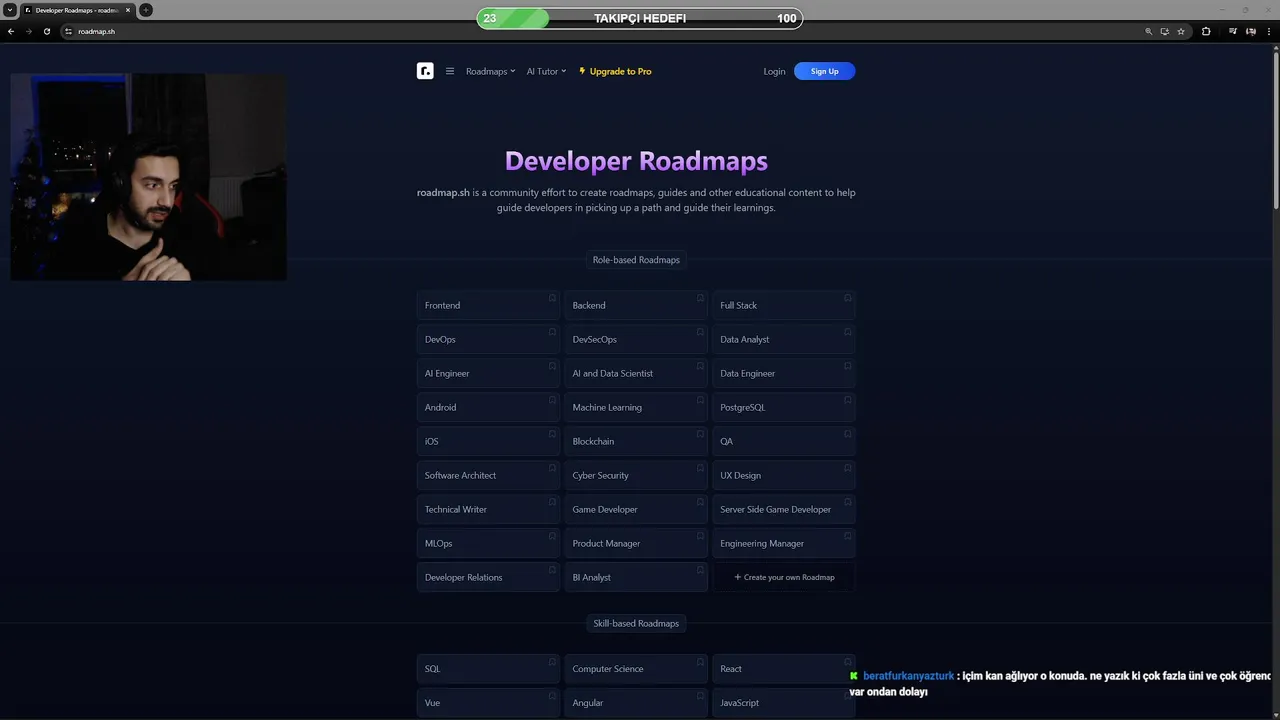Open the Developer Relations roadmap
The width and height of the screenshot is (1280, 720).
pyautogui.click(x=488, y=577)
